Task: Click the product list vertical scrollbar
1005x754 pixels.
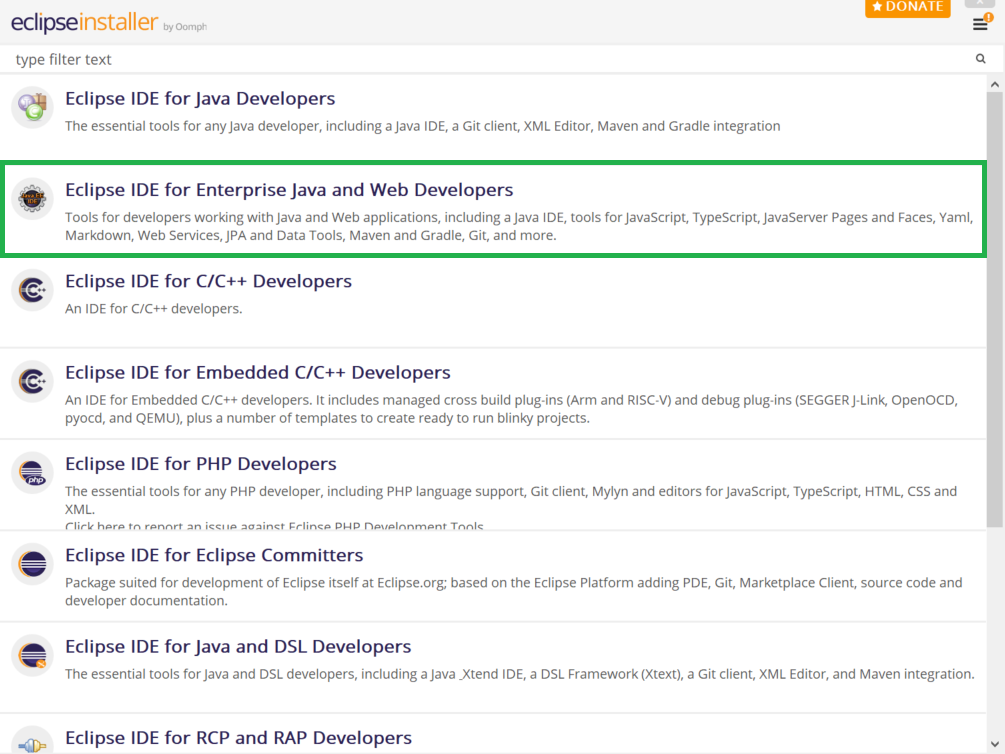Action: pos(995,300)
